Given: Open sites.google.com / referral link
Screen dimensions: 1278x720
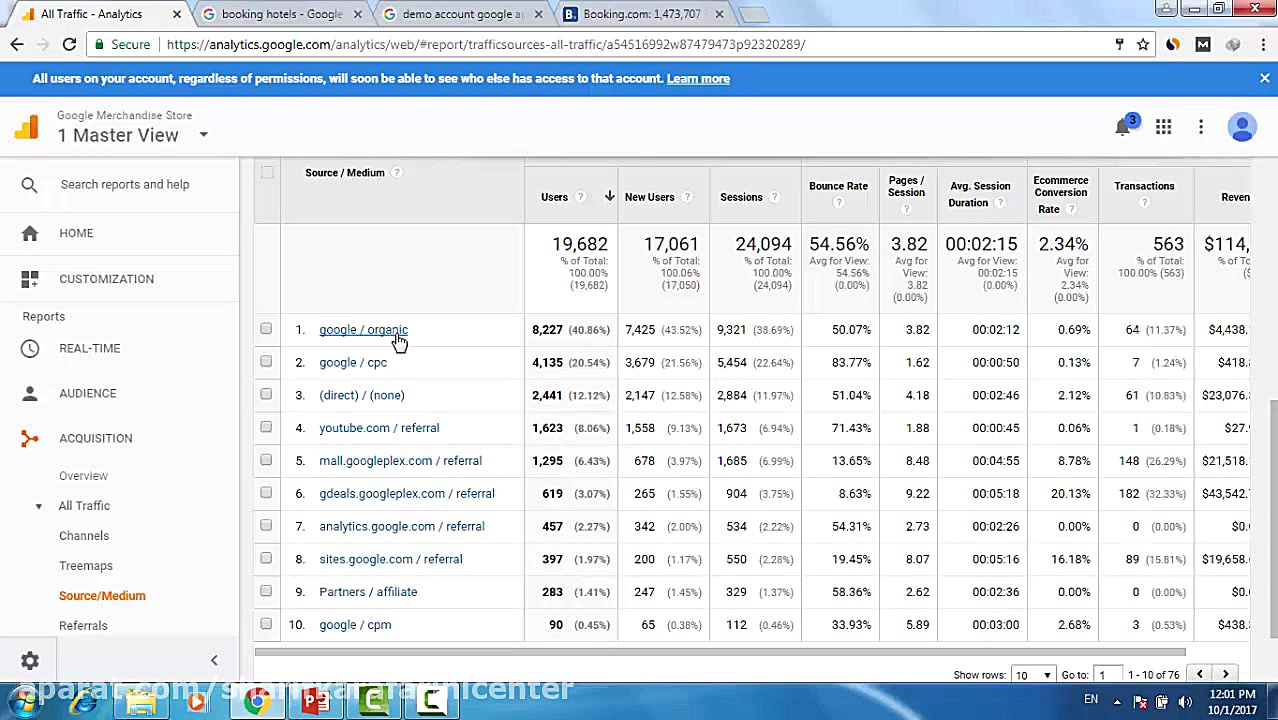Looking at the screenshot, I should (391, 559).
